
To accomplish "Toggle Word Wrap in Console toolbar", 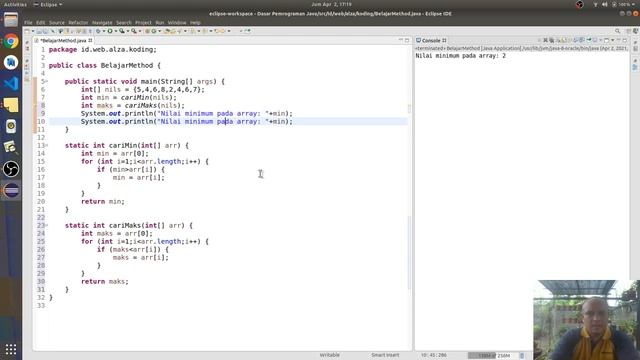I will 570,40.
